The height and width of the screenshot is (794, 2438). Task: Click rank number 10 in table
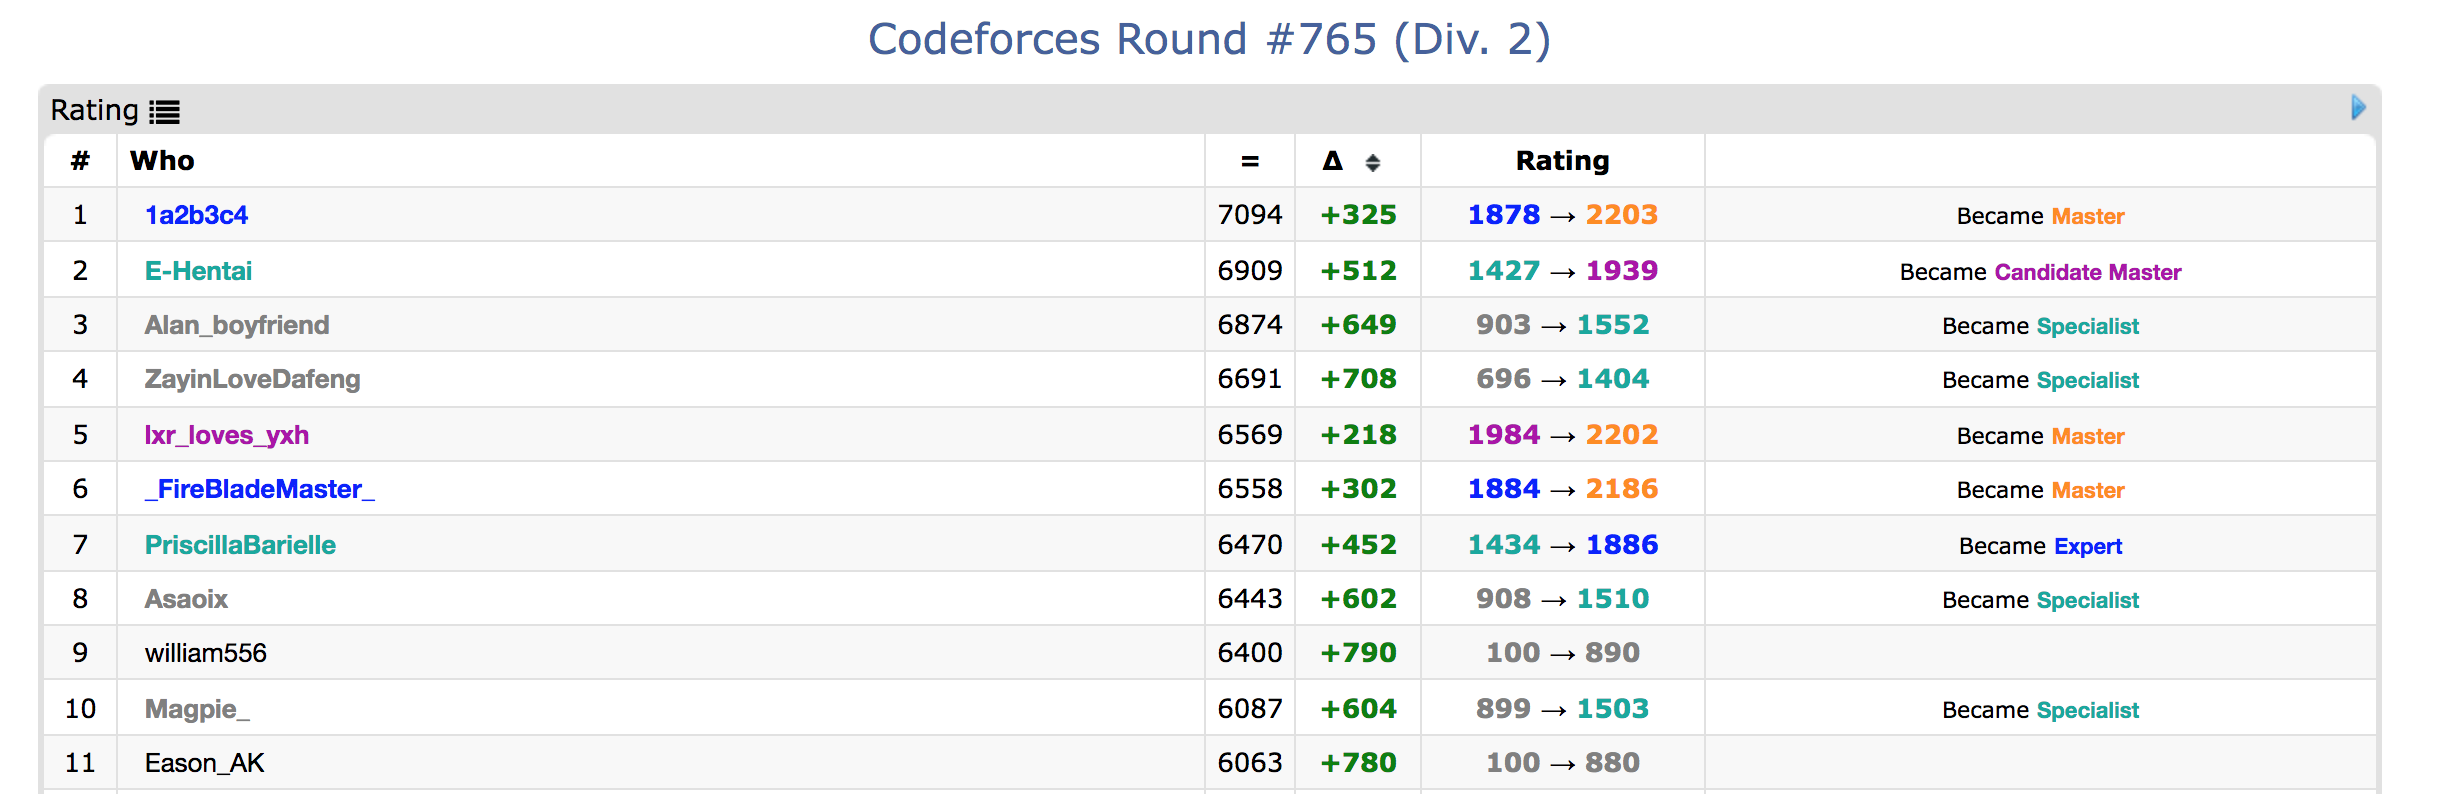tap(80, 709)
